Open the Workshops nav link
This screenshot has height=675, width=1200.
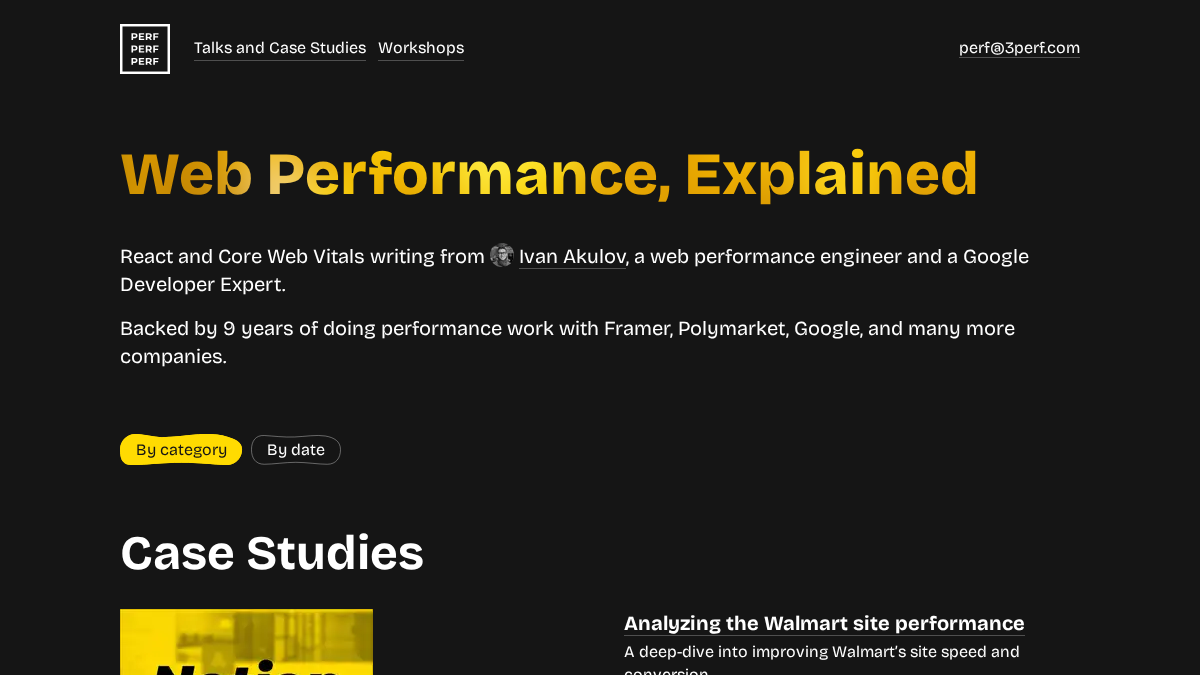point(421,48)
